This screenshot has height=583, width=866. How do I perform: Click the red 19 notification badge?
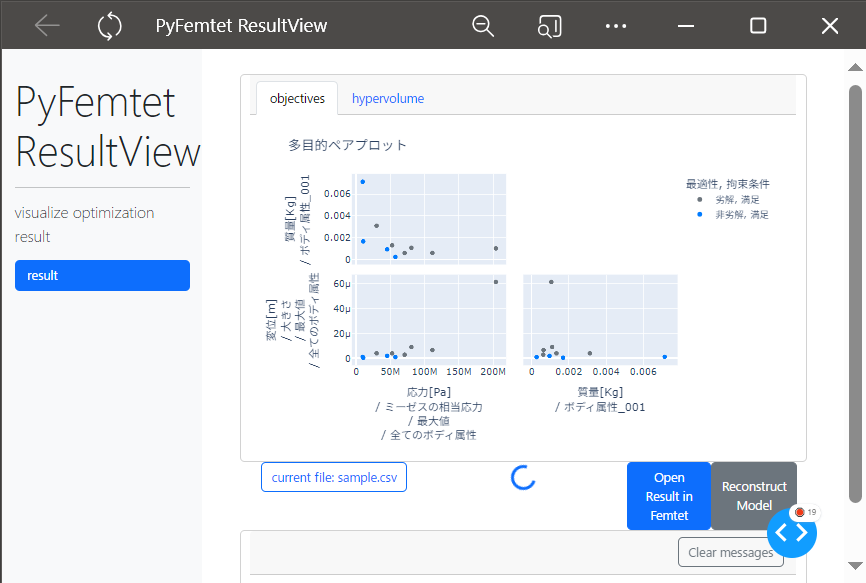pos(805,512)
